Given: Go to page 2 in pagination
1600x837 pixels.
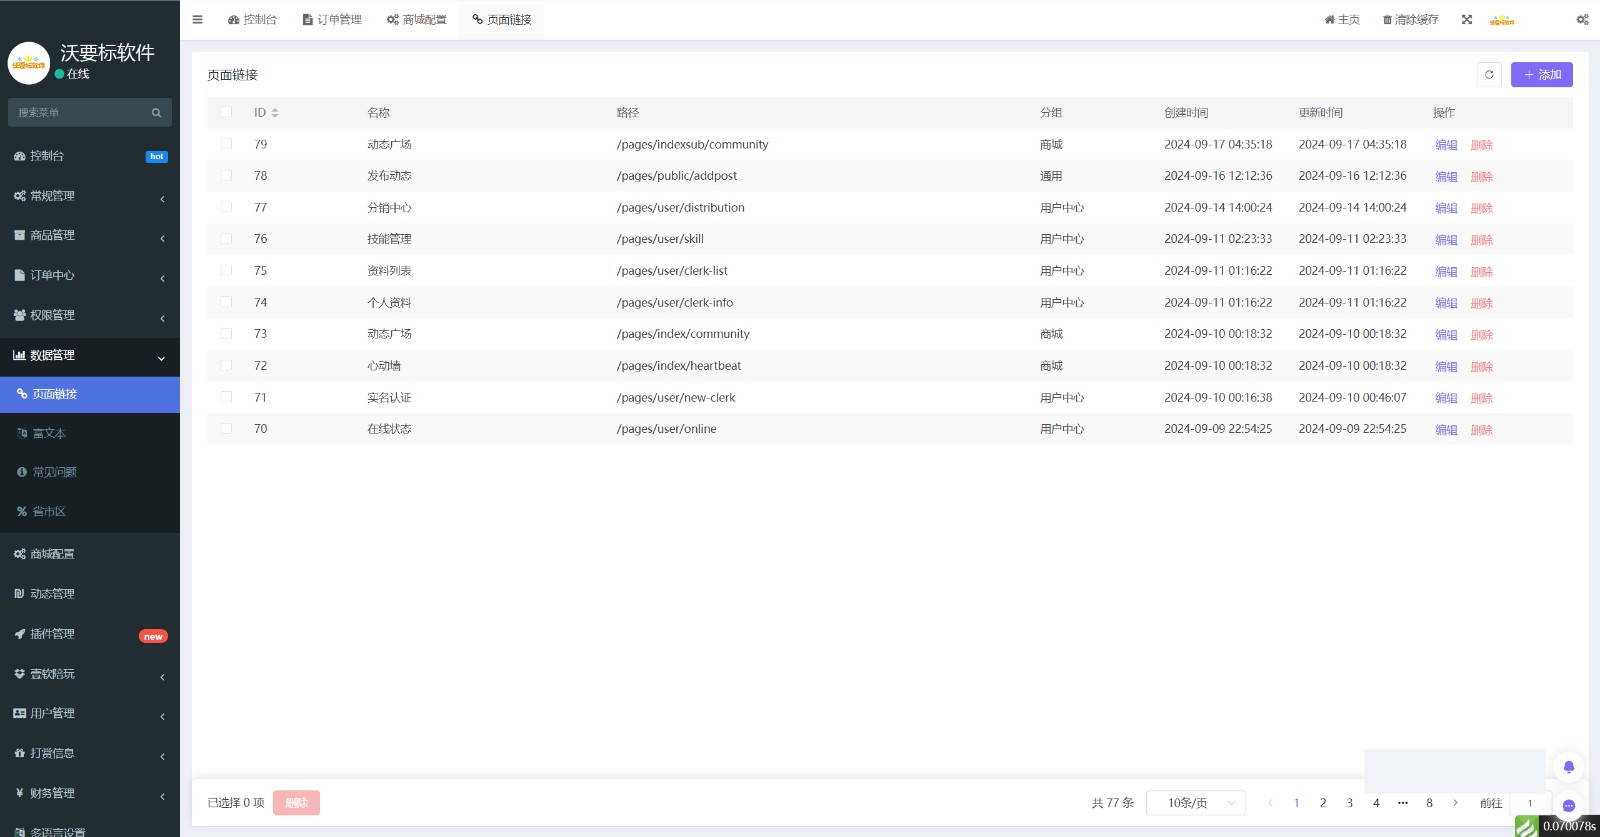Looking at the screenshot, I should pos(1322,803).
